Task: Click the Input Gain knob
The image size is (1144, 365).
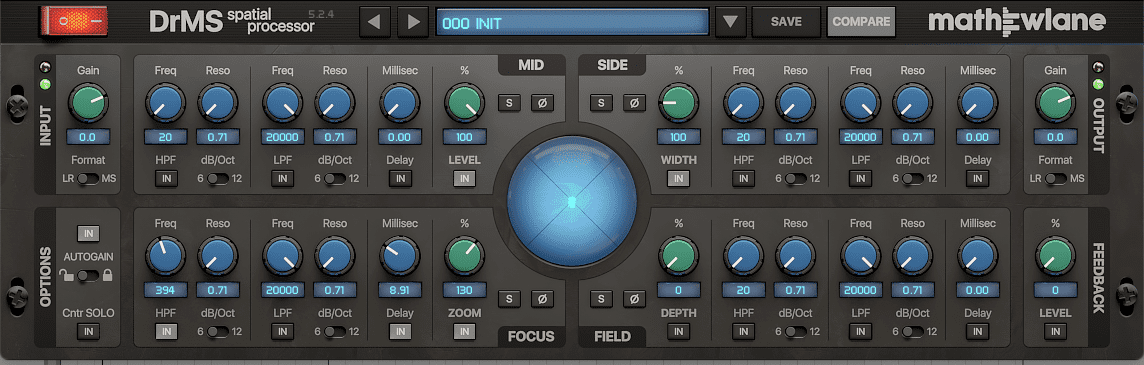Action: (88, 103)
